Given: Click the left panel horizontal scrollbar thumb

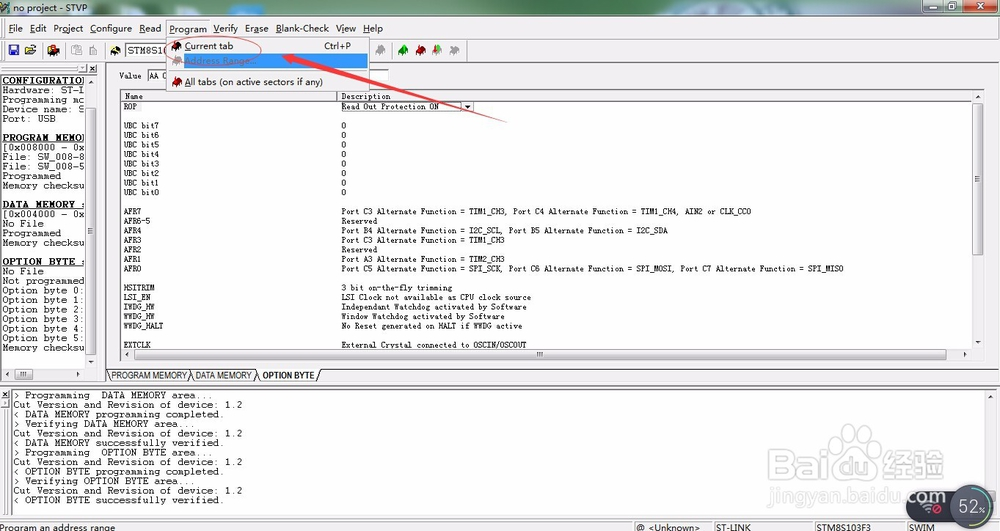Looking at the screenshot, I should [x=23, y=374].
